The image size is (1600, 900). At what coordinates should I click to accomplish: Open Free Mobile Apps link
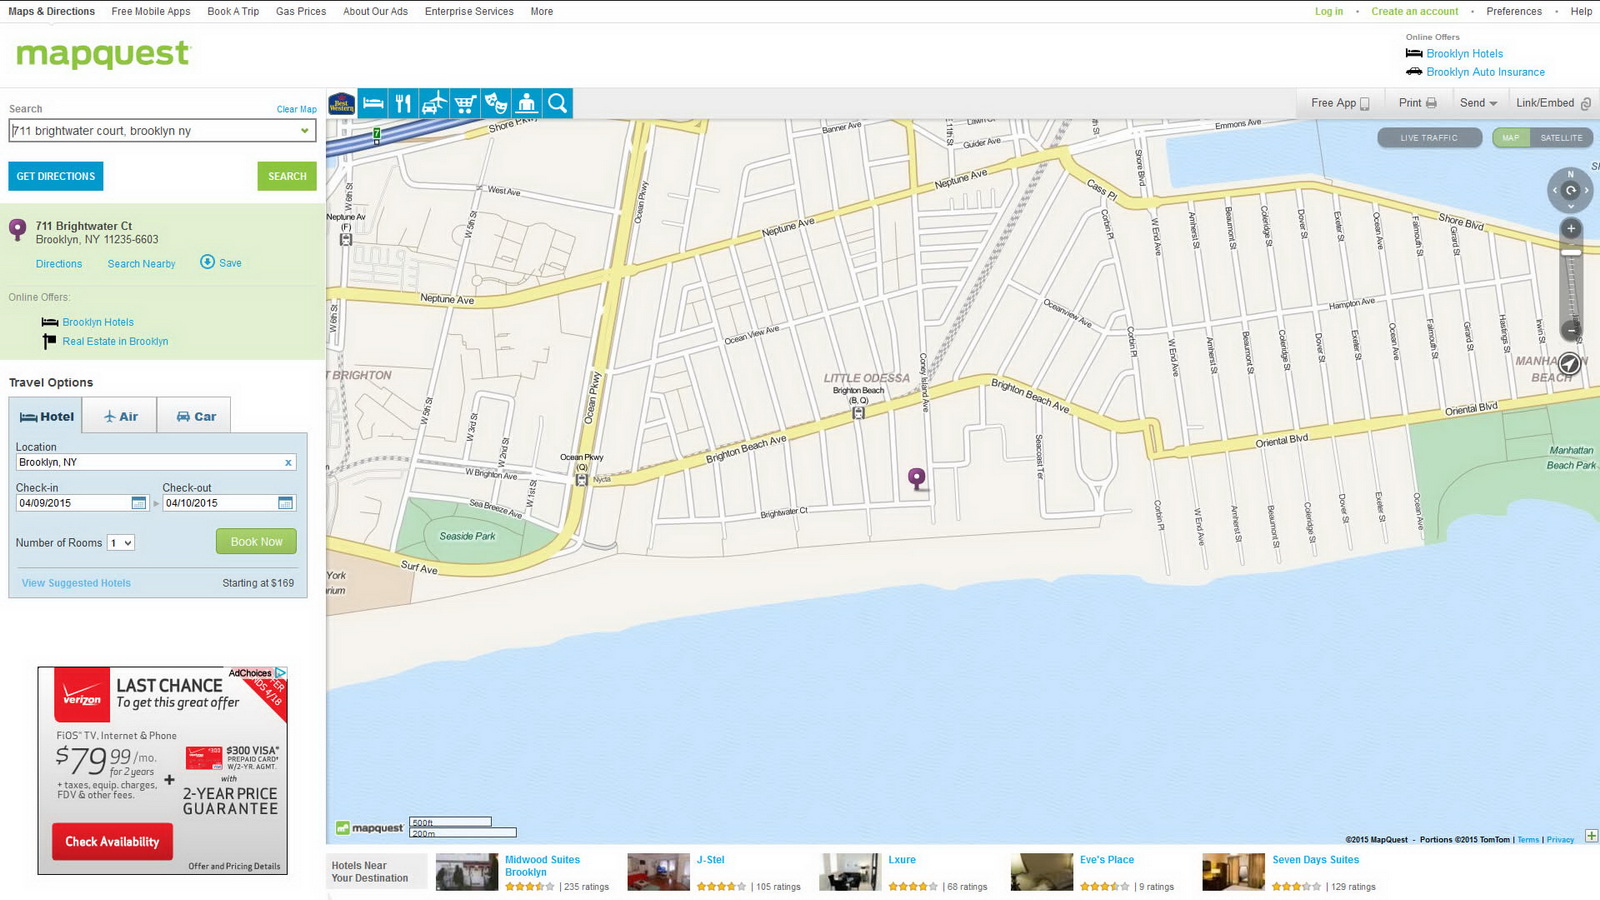tap(151, 11)
